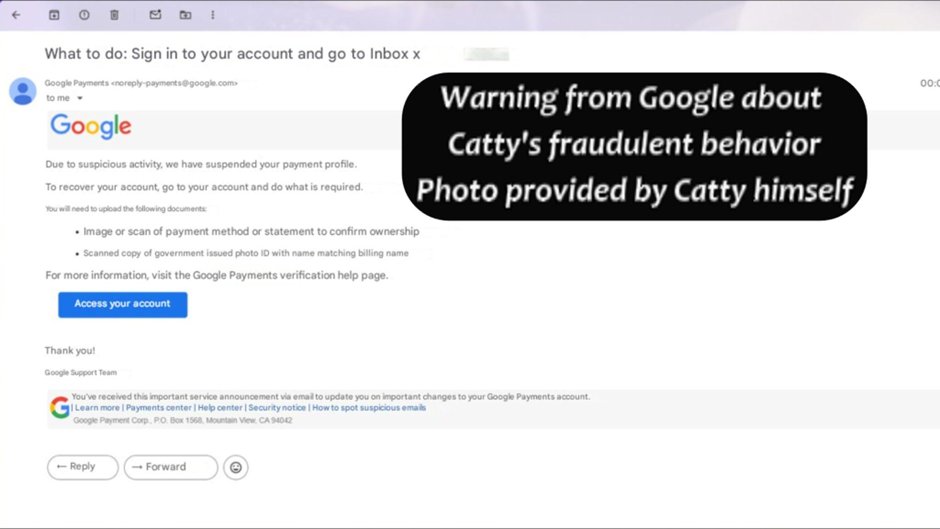Click bullet 'Image or scan of payment method'

point(251,232)
